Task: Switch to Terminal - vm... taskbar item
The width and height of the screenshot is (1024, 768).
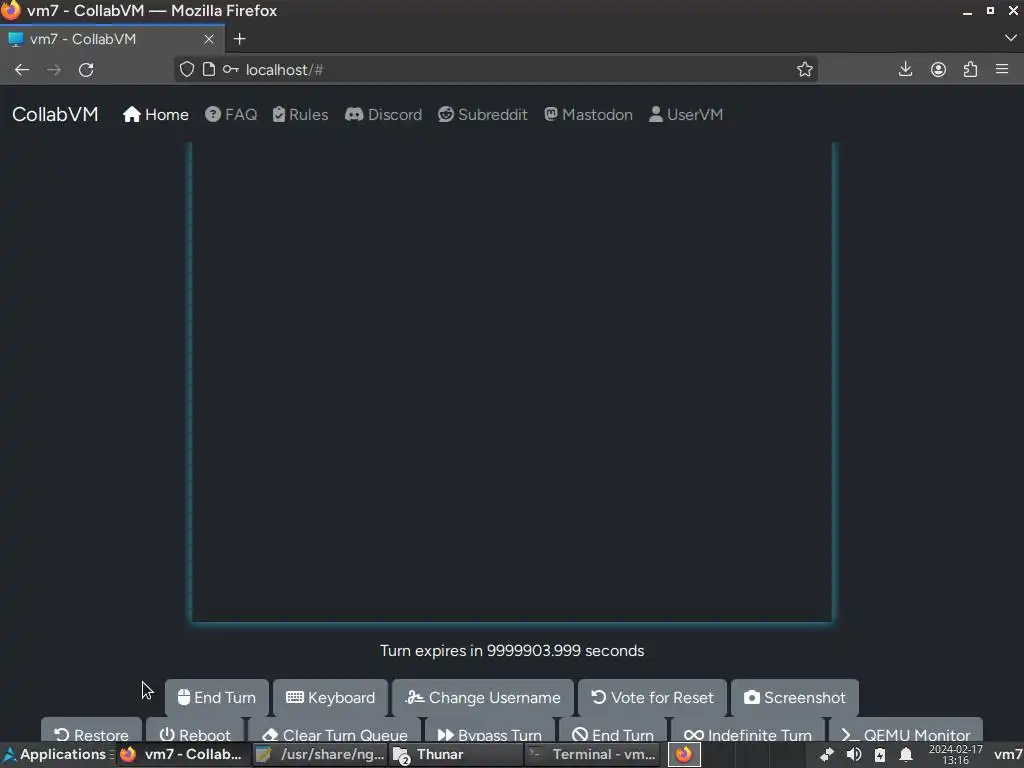Action: coord(592,754)
